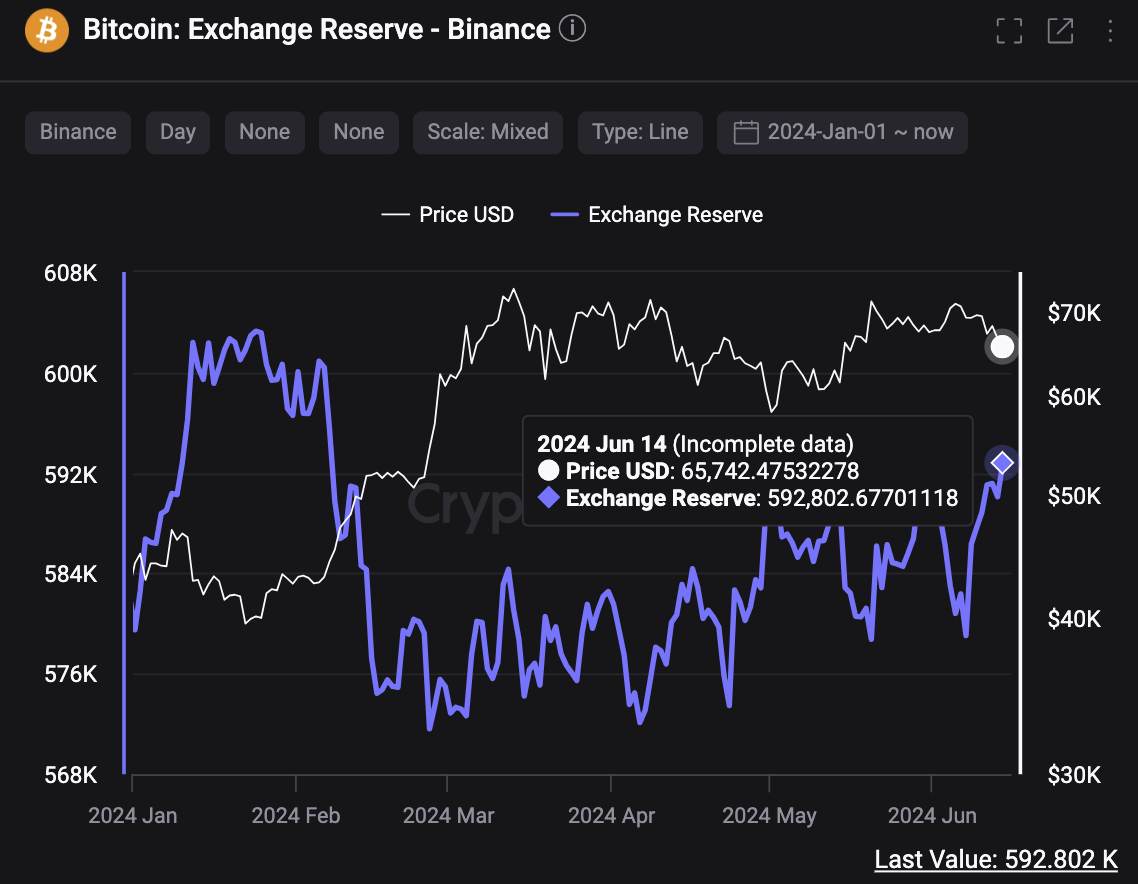Open chart in new window icon
Screen dimensions: 1138x884
[1060, 31]
